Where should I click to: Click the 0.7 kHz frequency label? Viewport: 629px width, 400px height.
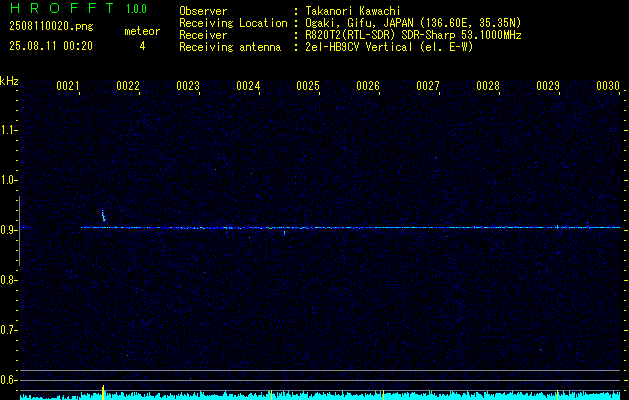coord(8,330)
